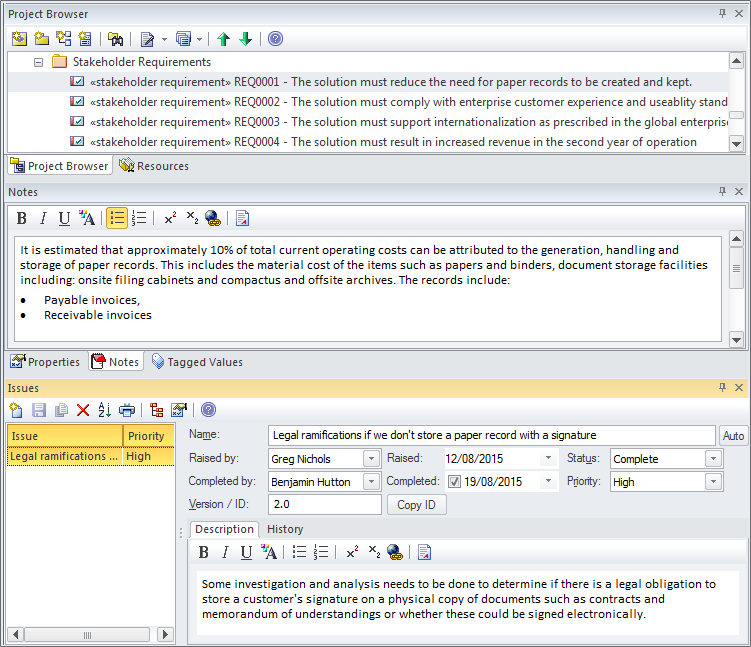This screenshot has height=647, width=751.
Task: Click the binoculars search icon in Project Browser
Action: pyautogui.click(x=116, y=39)
